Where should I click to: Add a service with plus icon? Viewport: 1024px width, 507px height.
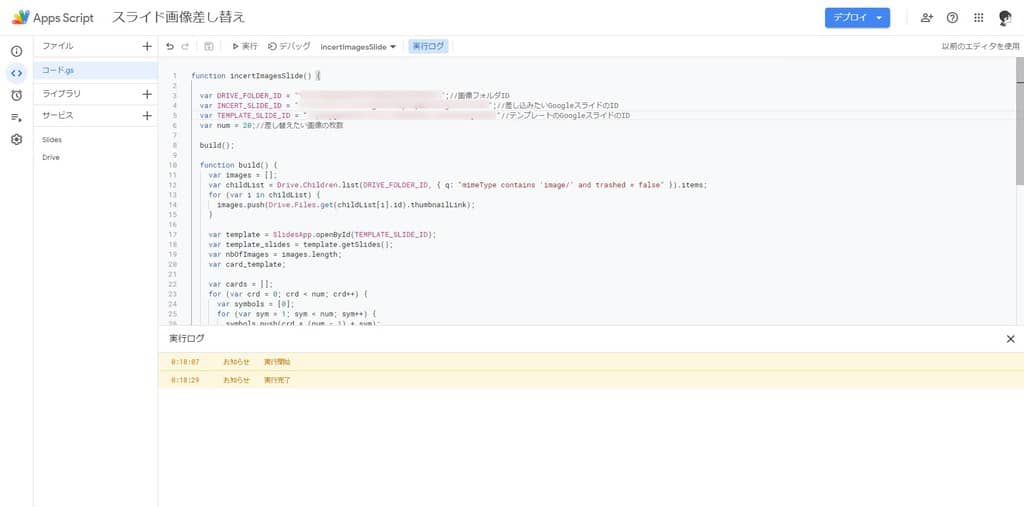click(147, 116)
